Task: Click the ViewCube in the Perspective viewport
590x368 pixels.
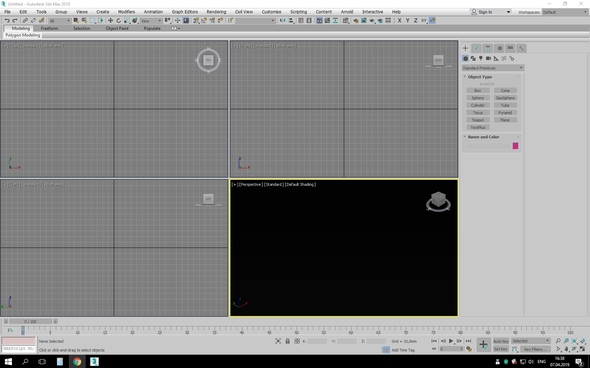Action: (x=438, y=201)
